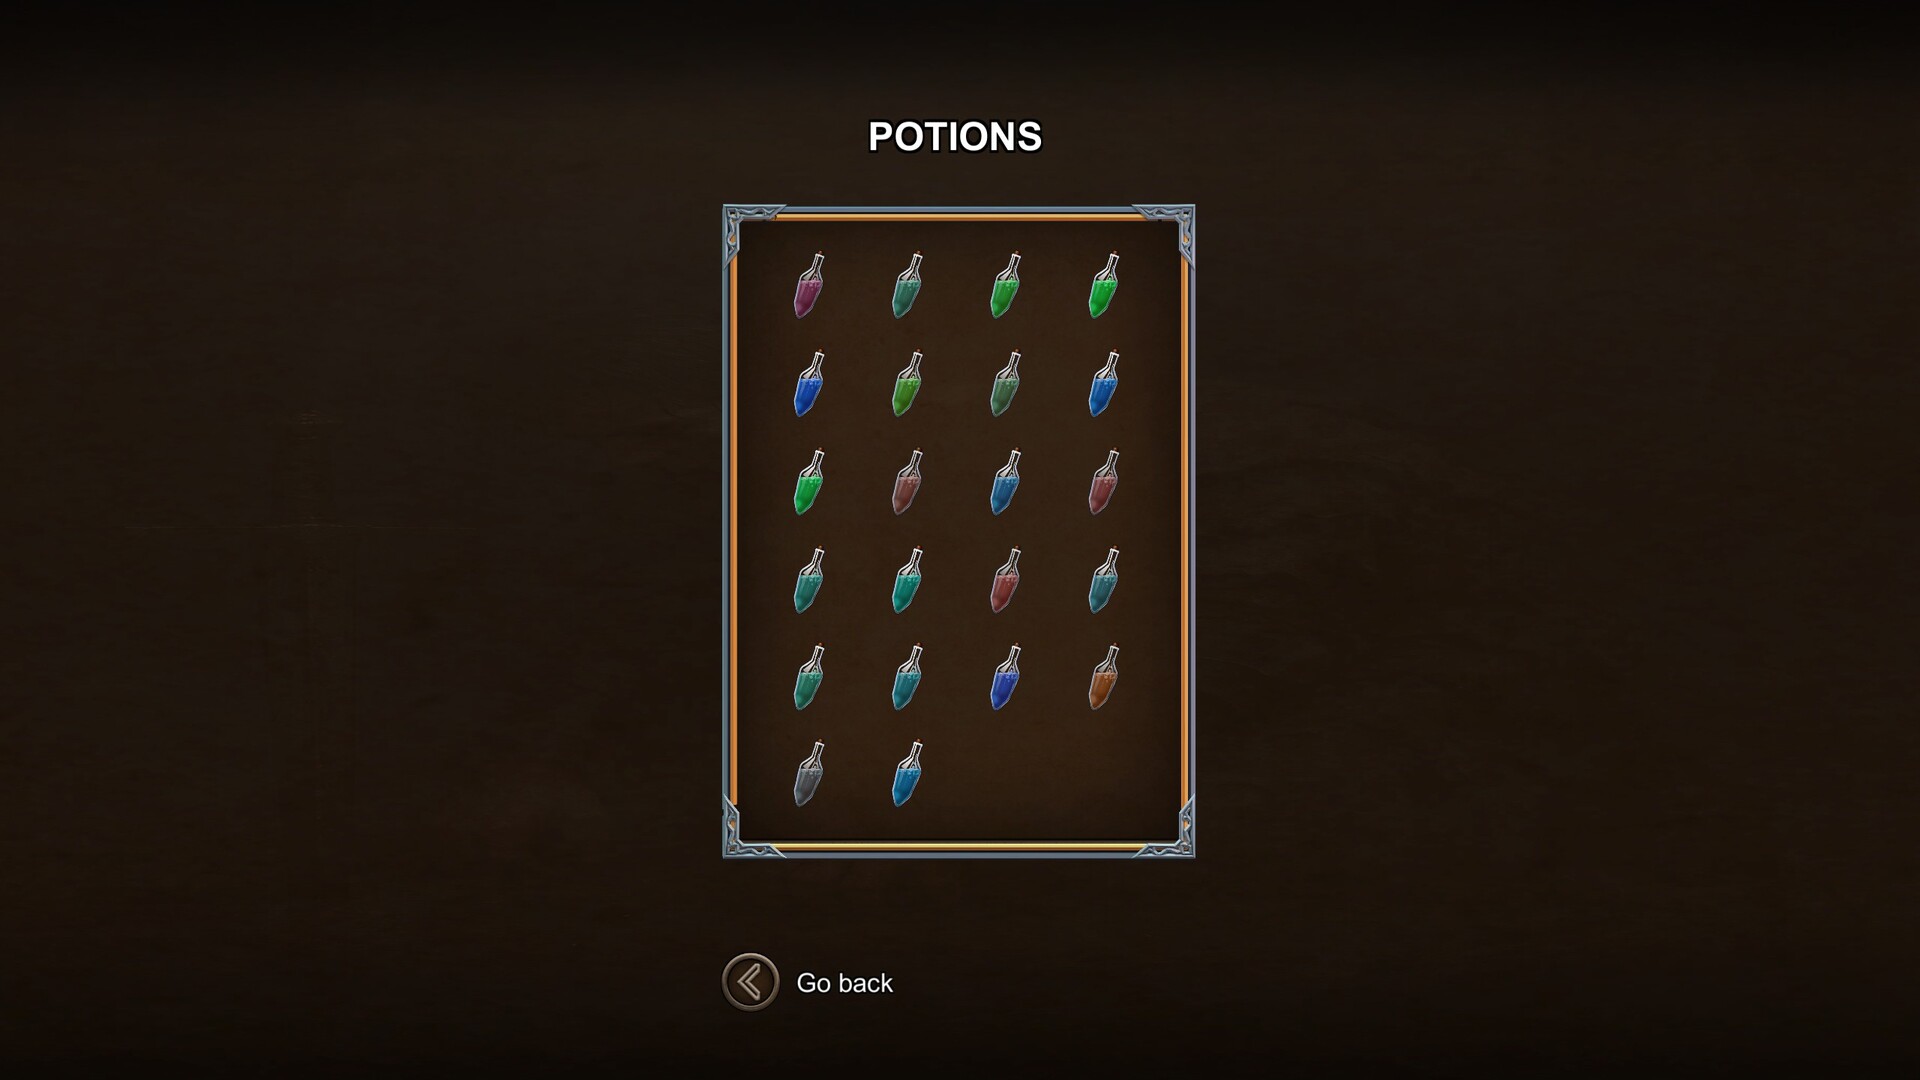Choose the blue potion that starts the second row
This screenshot has width=1920, height=1080.
[x=809, y=384]
